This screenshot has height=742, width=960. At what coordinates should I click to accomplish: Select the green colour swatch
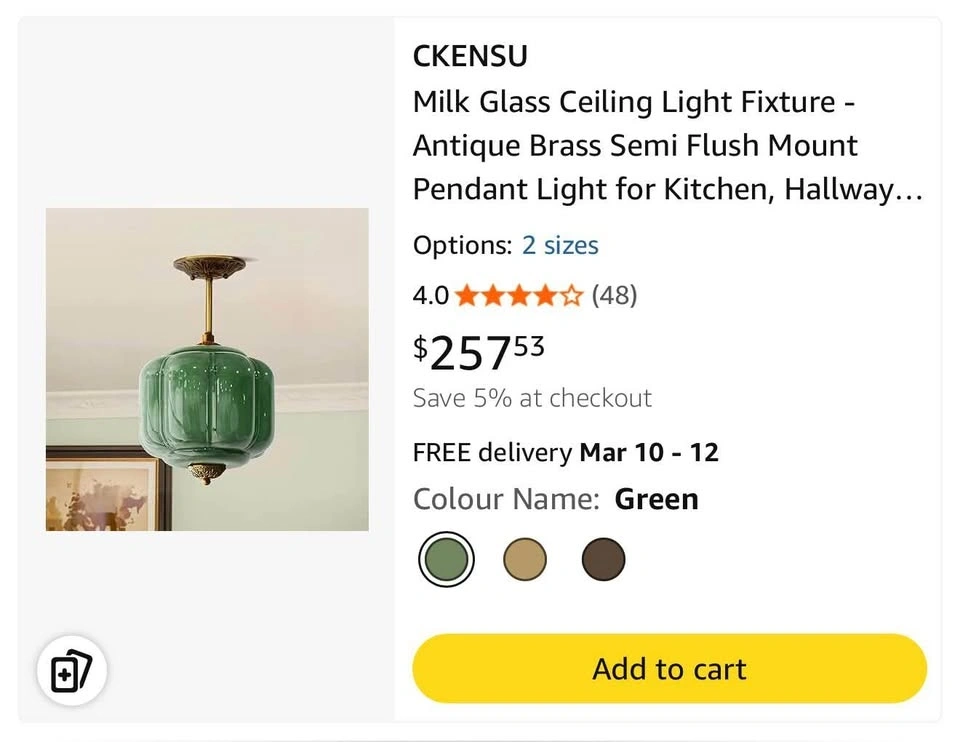click(446, 559)
